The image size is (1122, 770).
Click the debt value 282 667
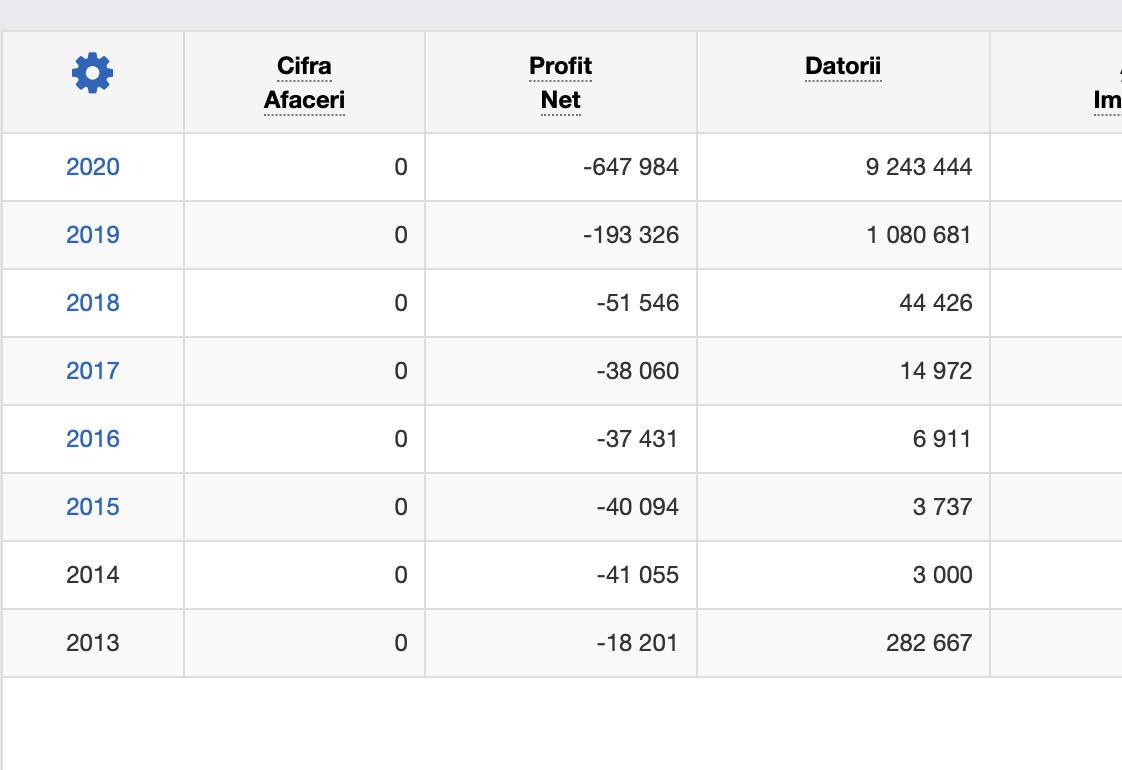(928, 643)
